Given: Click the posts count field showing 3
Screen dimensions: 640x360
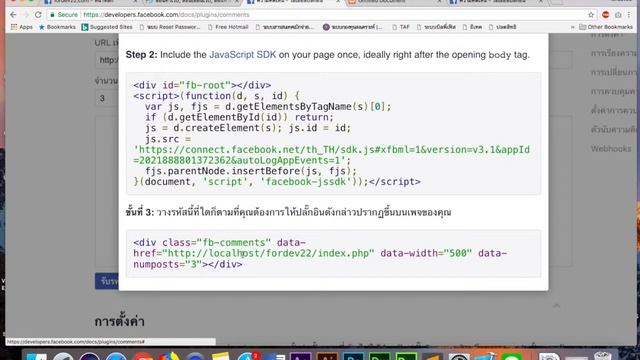Looking at the screenshot, I should coord(107,98).
